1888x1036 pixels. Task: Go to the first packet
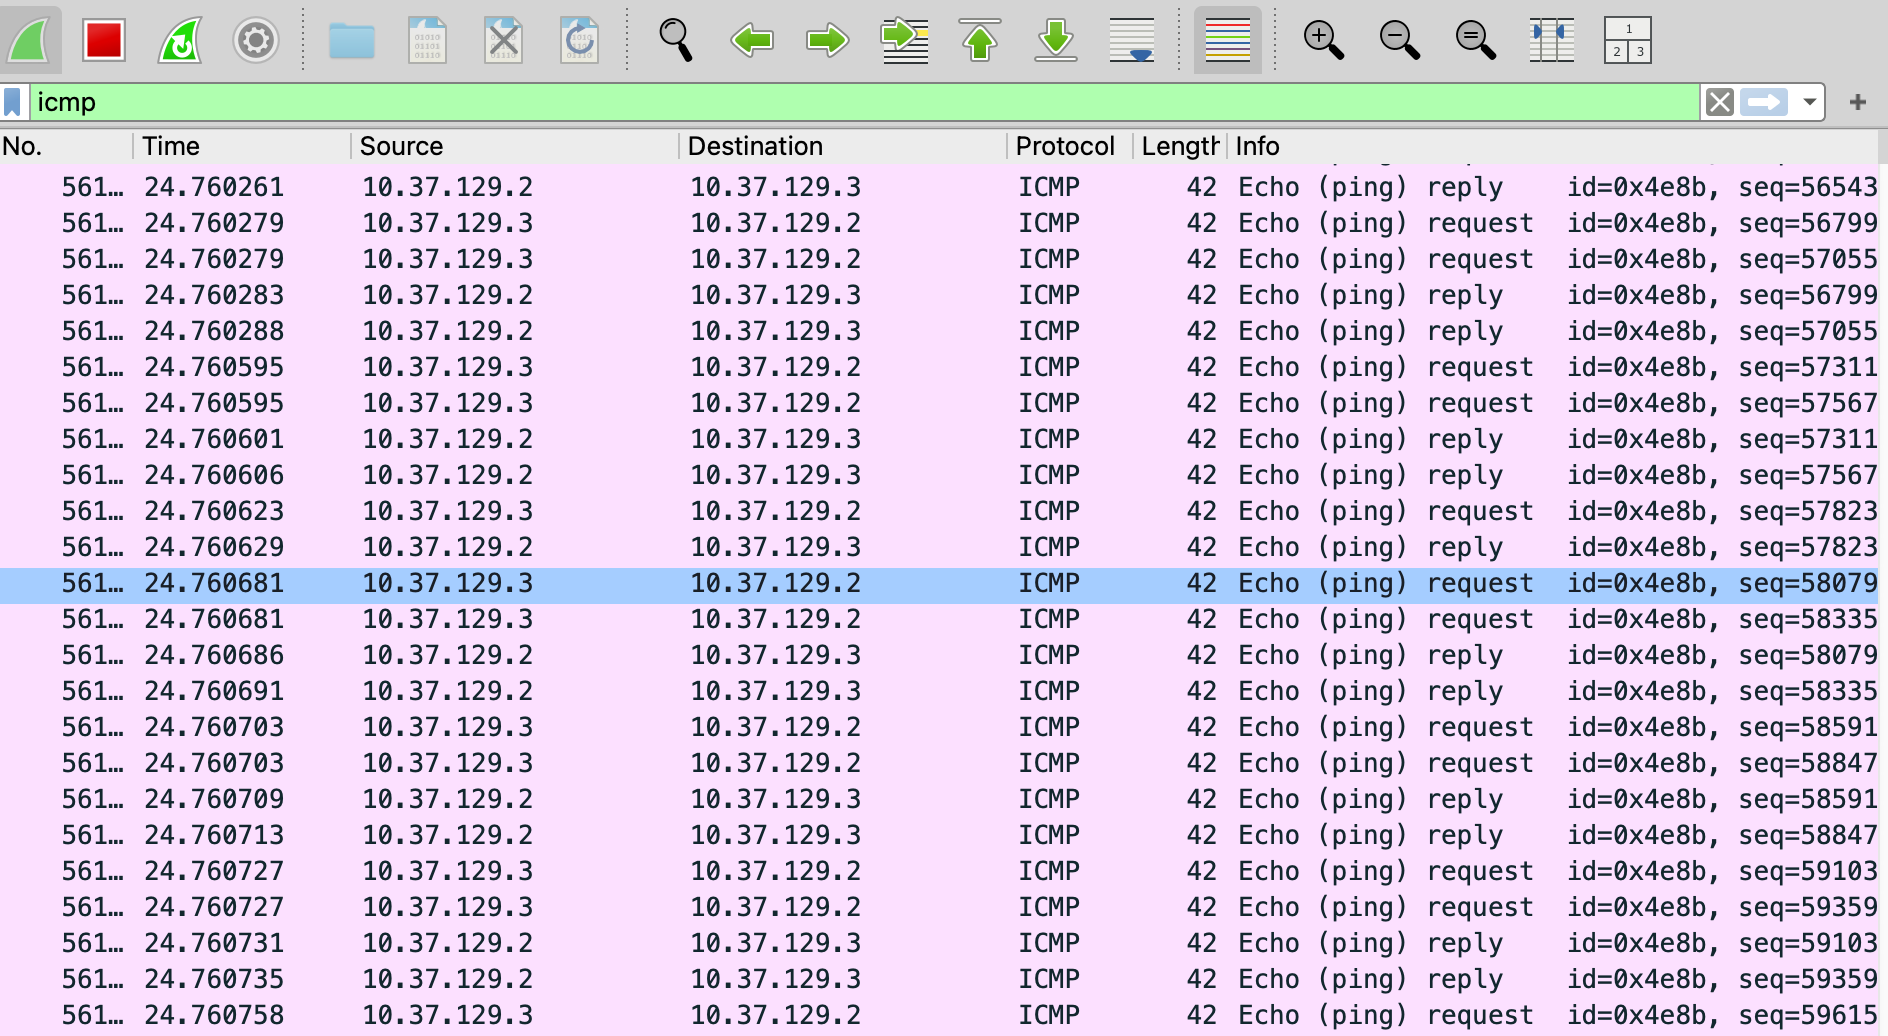point(980,41)
